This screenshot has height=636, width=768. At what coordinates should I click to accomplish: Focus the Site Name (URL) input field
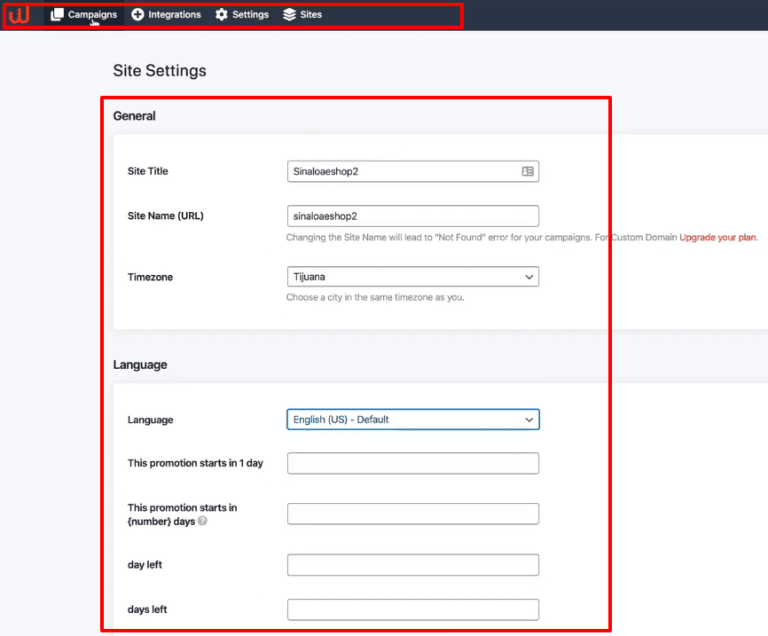[x=413, y=216]
